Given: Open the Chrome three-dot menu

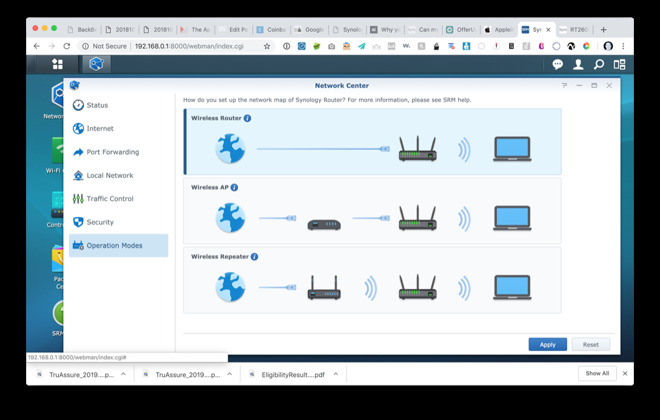Looking at the screenshot, I should [x=623, y=46].
